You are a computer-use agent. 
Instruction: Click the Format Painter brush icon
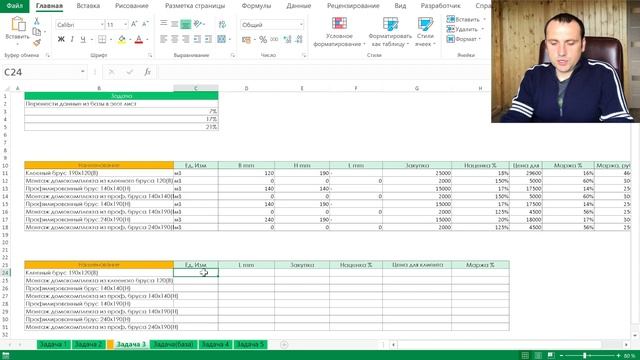[x=37, y=42]
